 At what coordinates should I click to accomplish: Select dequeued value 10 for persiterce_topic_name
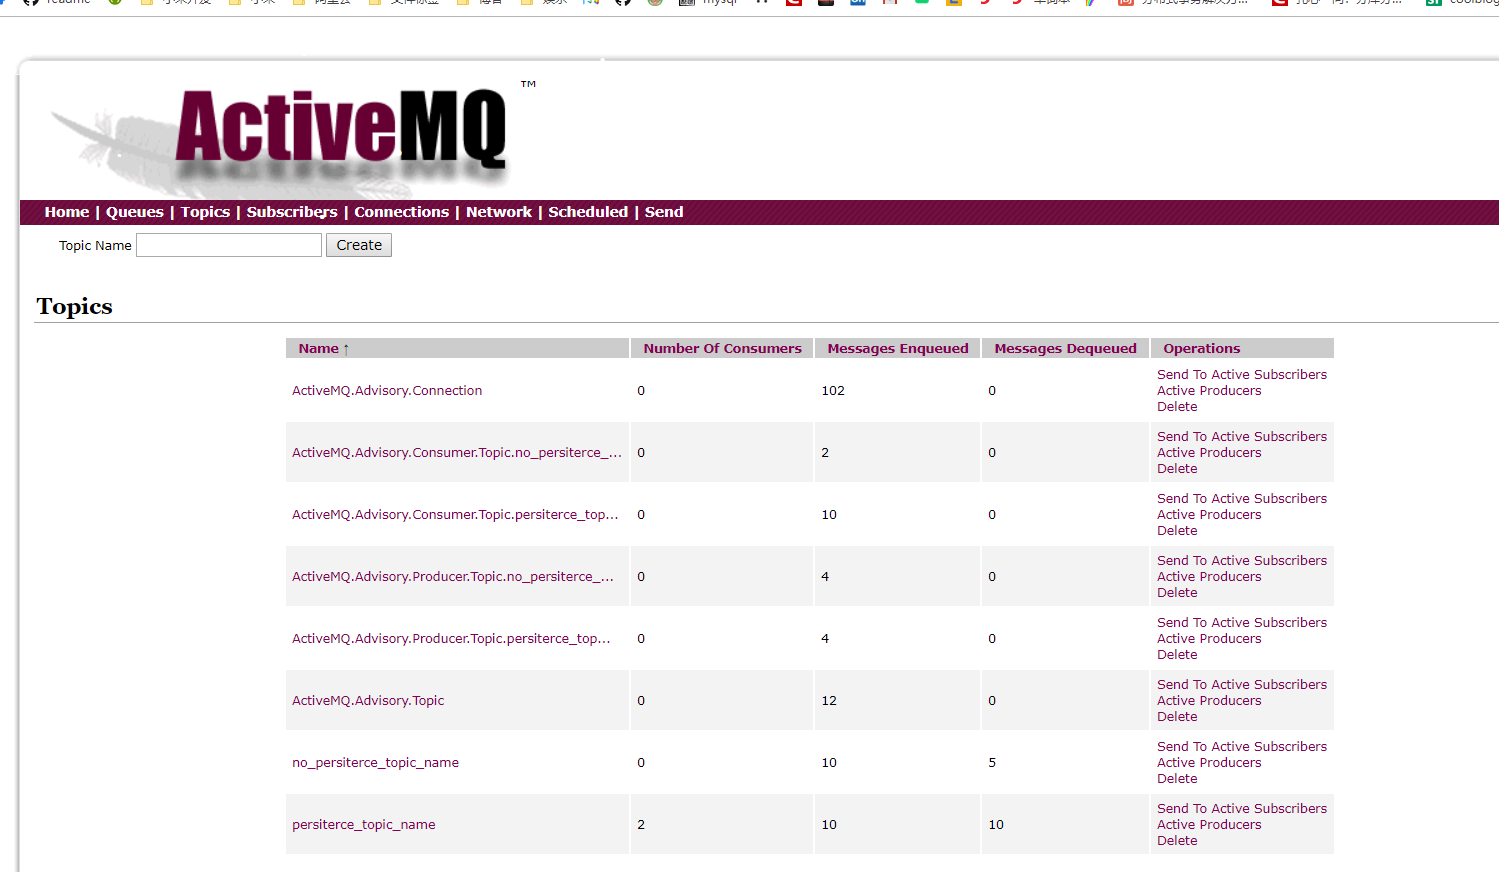[x=996, y=825]
